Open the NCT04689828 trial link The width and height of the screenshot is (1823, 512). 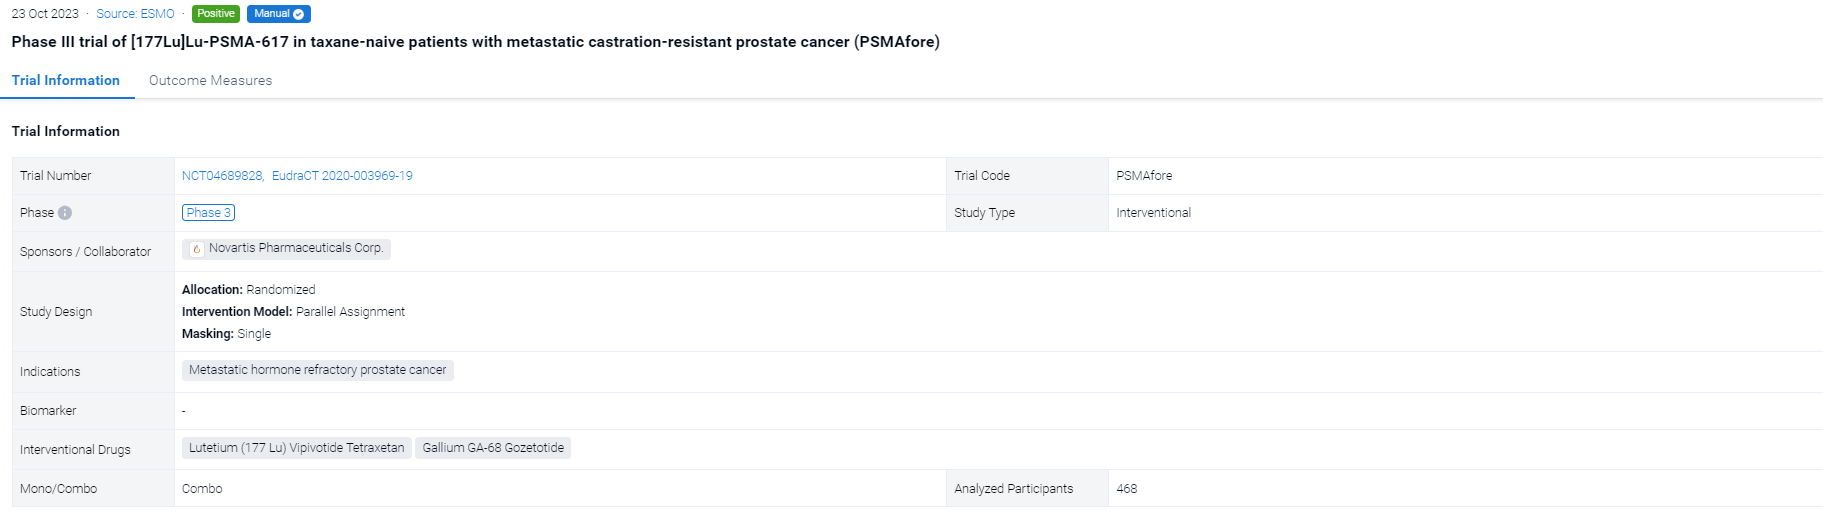[221, 176]
